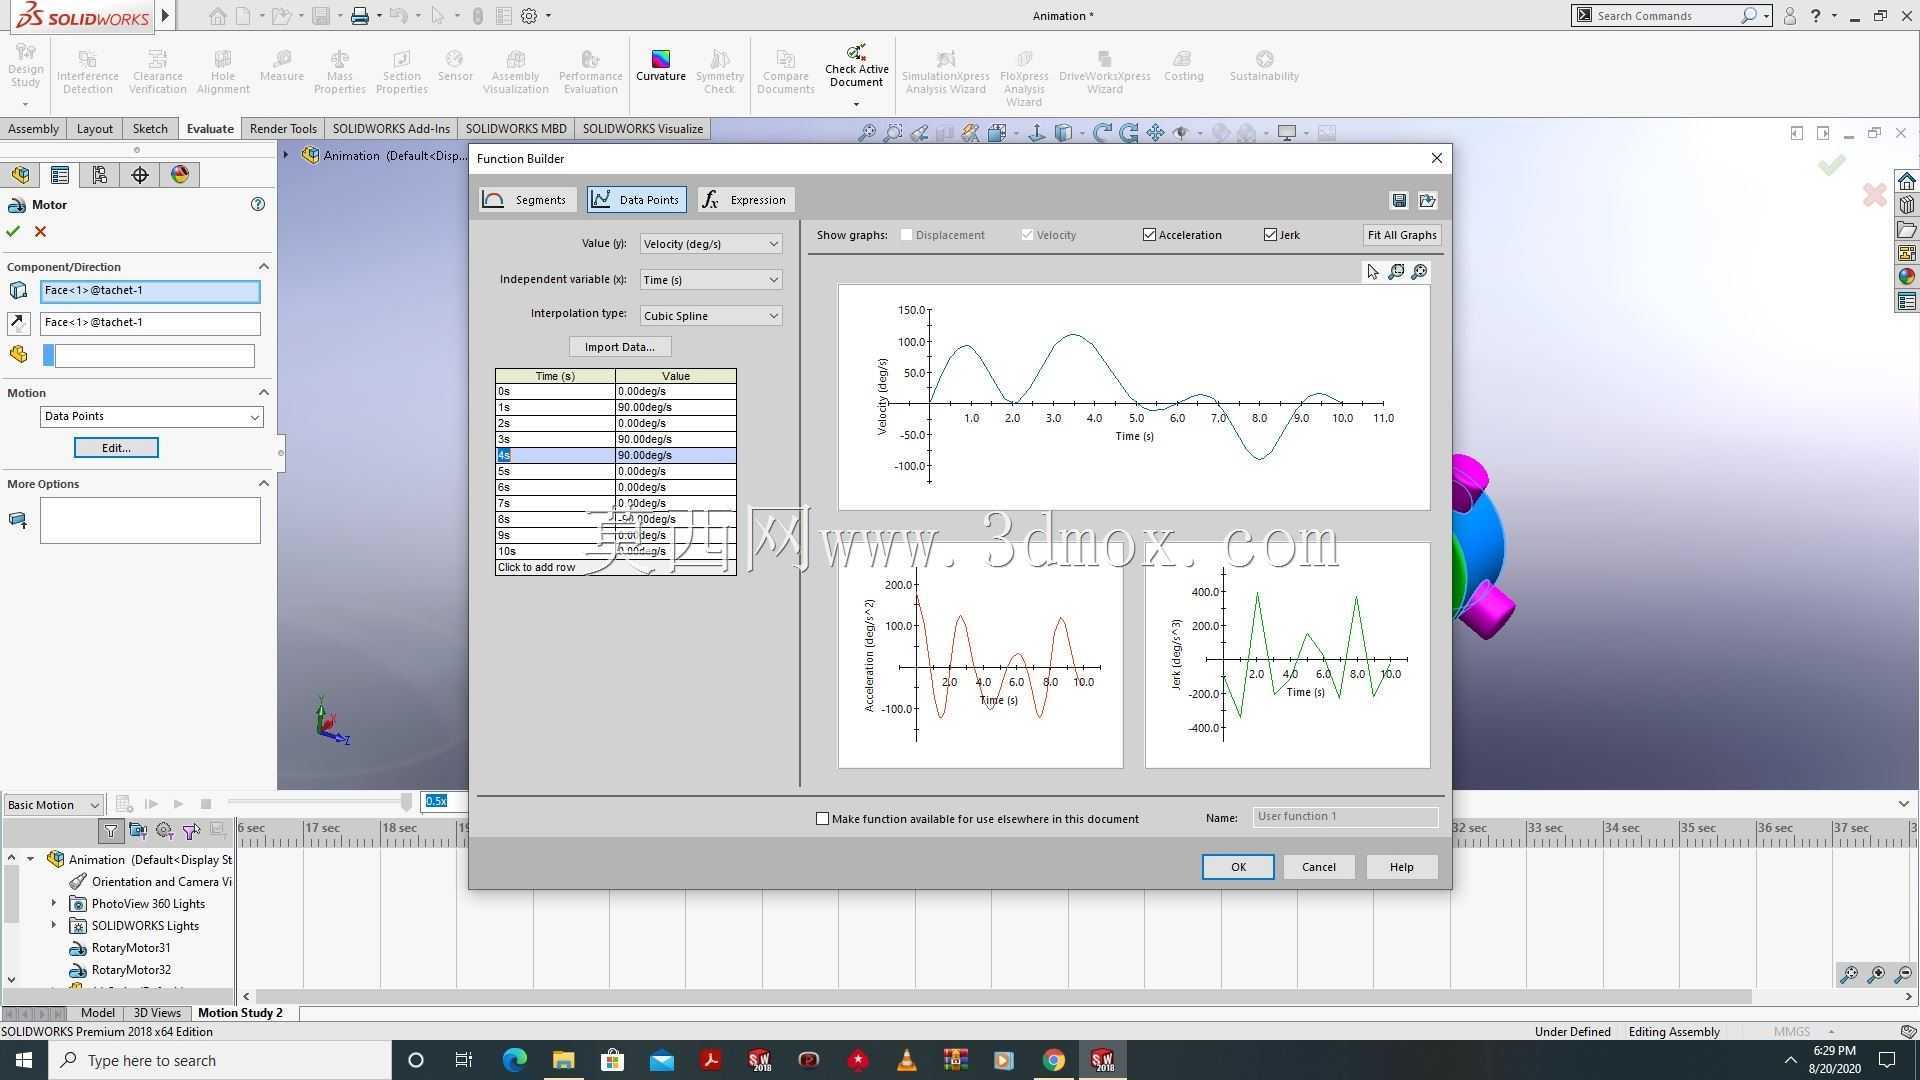Screen dimensions: 1920x1080
Task: Select the graph pointer tool
Action: click(1373, 272)
